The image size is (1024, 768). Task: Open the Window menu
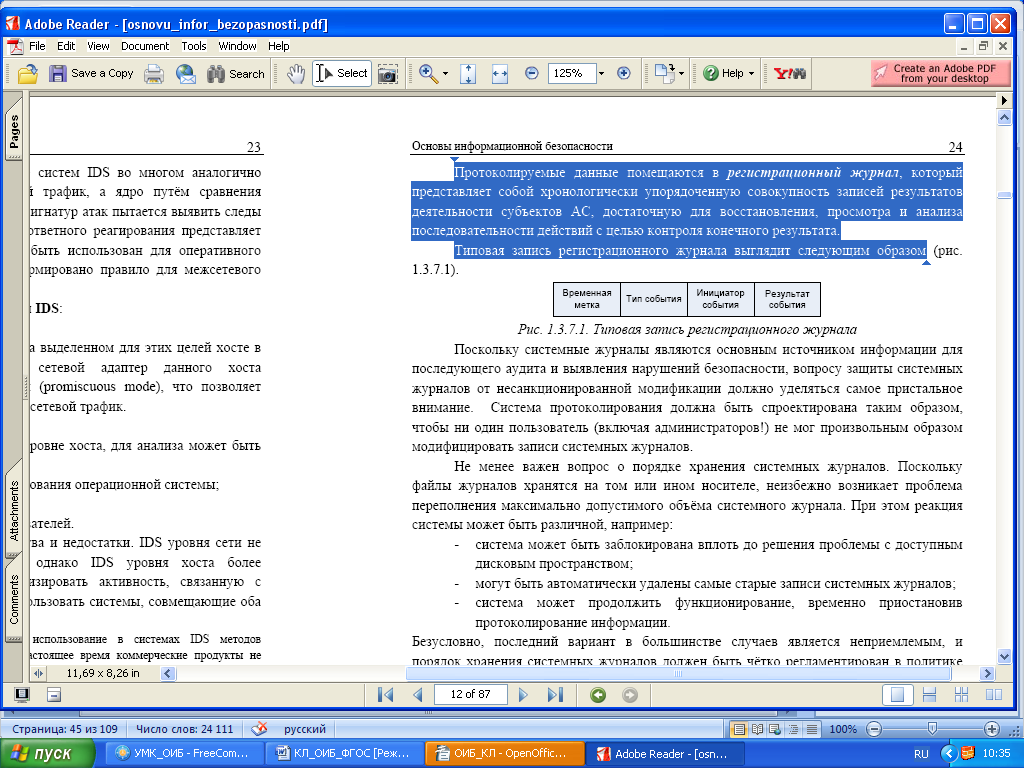237,46
